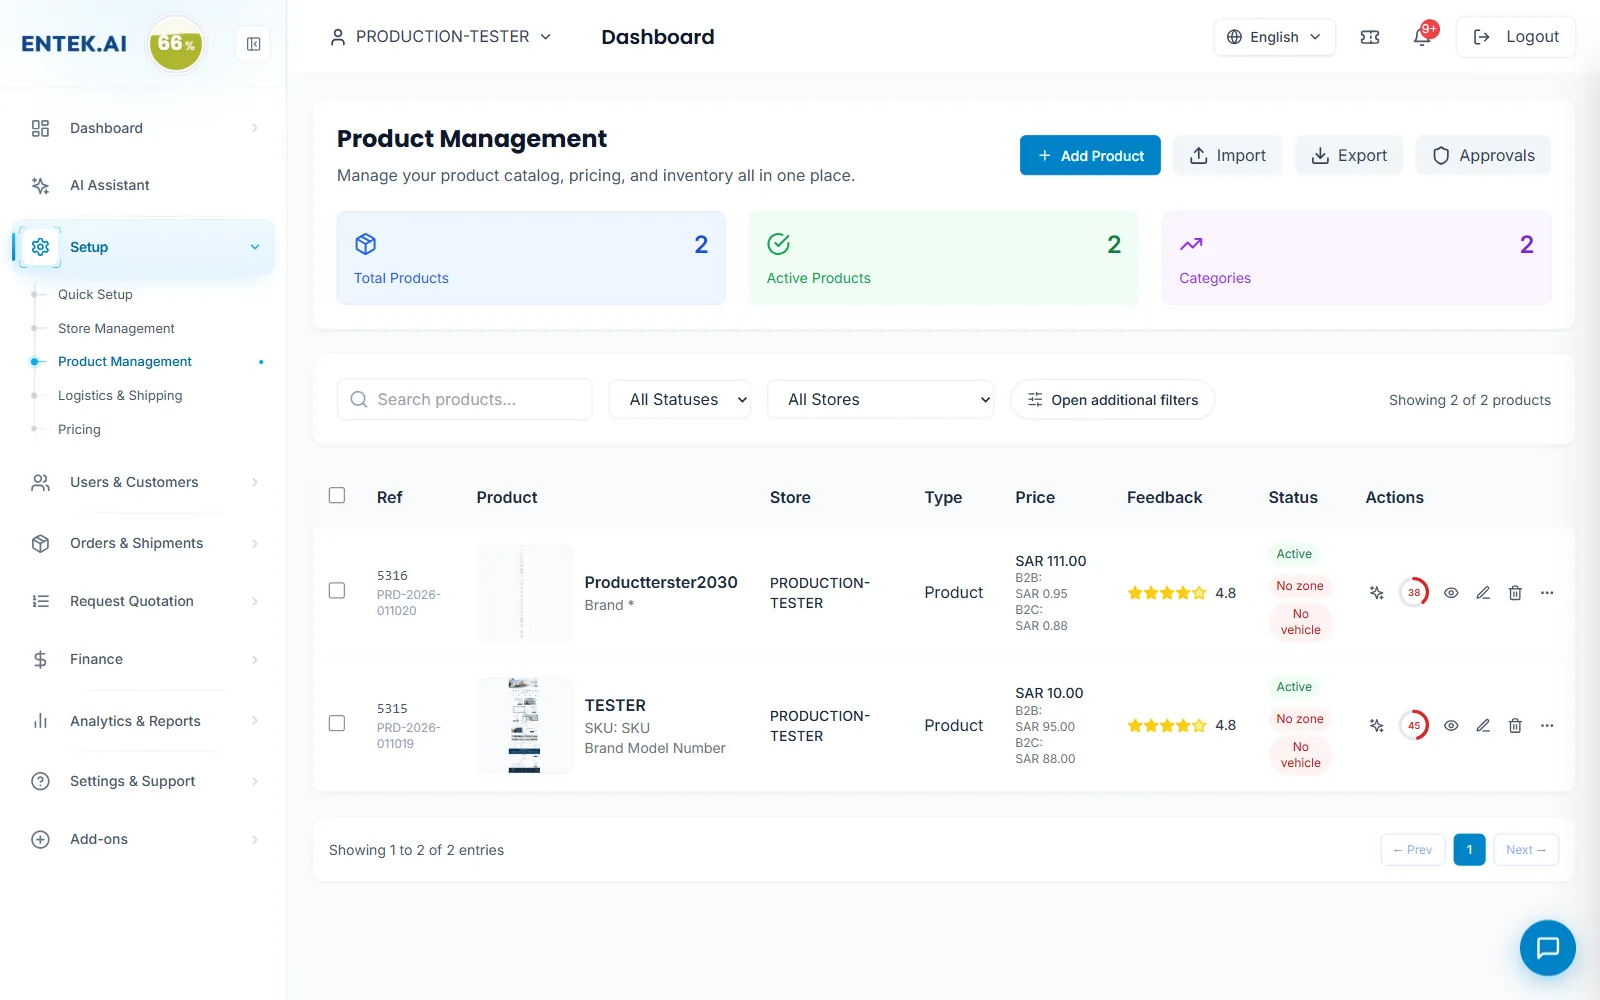The width and height of the screenshot is (1600, 1000).
Task: Open Store Management submenu item
Action: pyautogui.click(x=116, y=328)
